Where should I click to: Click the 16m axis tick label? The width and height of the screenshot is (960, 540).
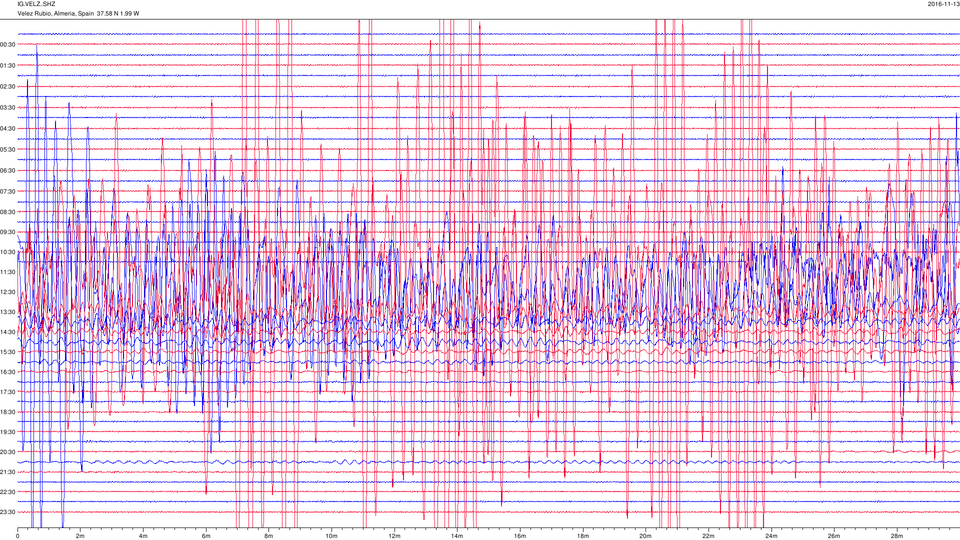(x=520, y=536)
